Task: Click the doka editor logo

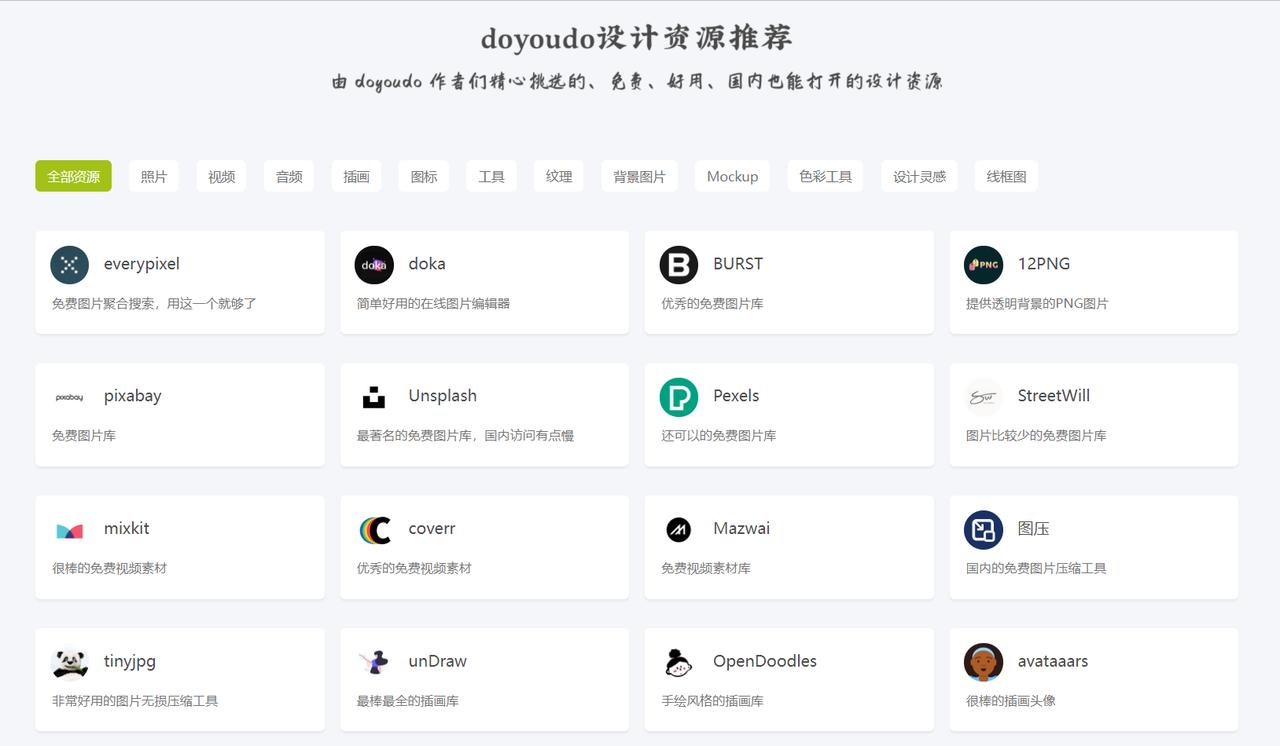Action: (x=374, y=263)
